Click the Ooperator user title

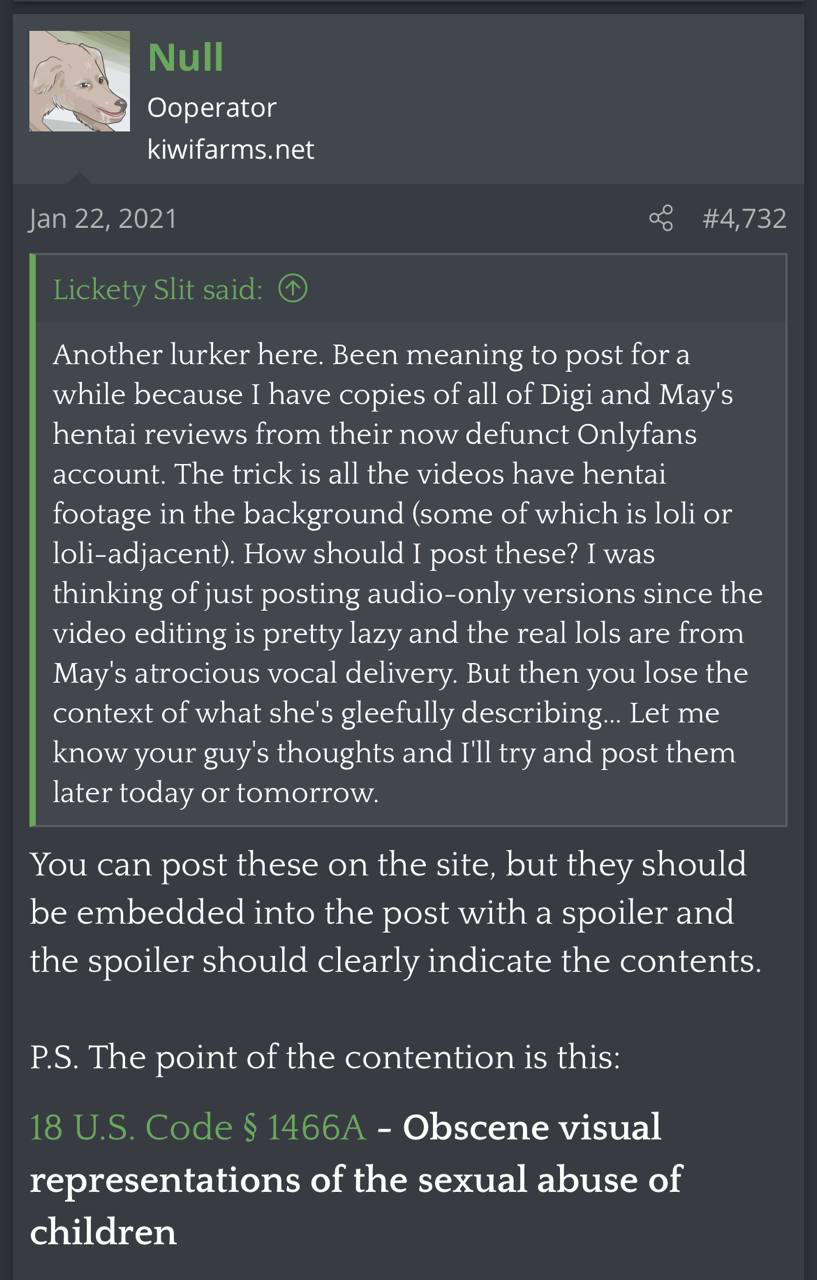click(211, 107)
